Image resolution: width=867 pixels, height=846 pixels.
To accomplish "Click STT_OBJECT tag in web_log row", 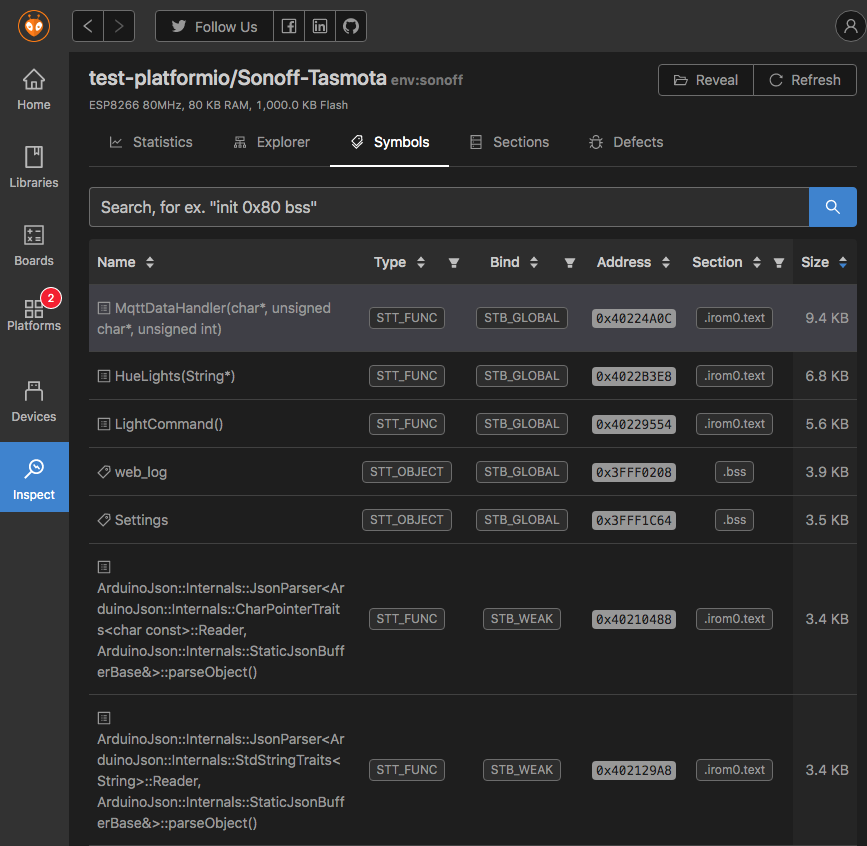I will (x=406, y=472).
